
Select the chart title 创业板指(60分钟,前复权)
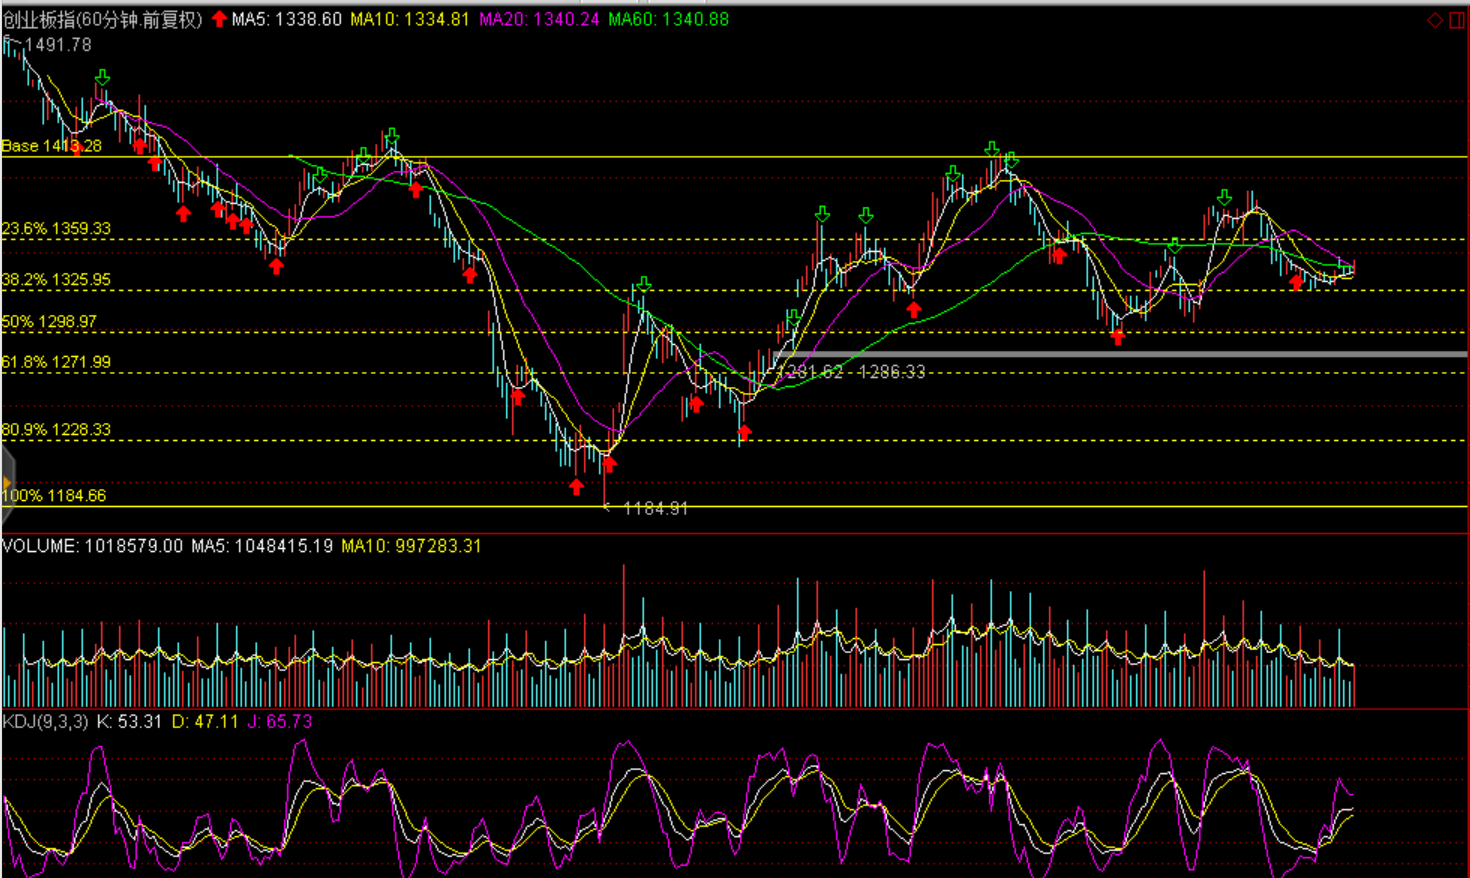click(103, 19)
